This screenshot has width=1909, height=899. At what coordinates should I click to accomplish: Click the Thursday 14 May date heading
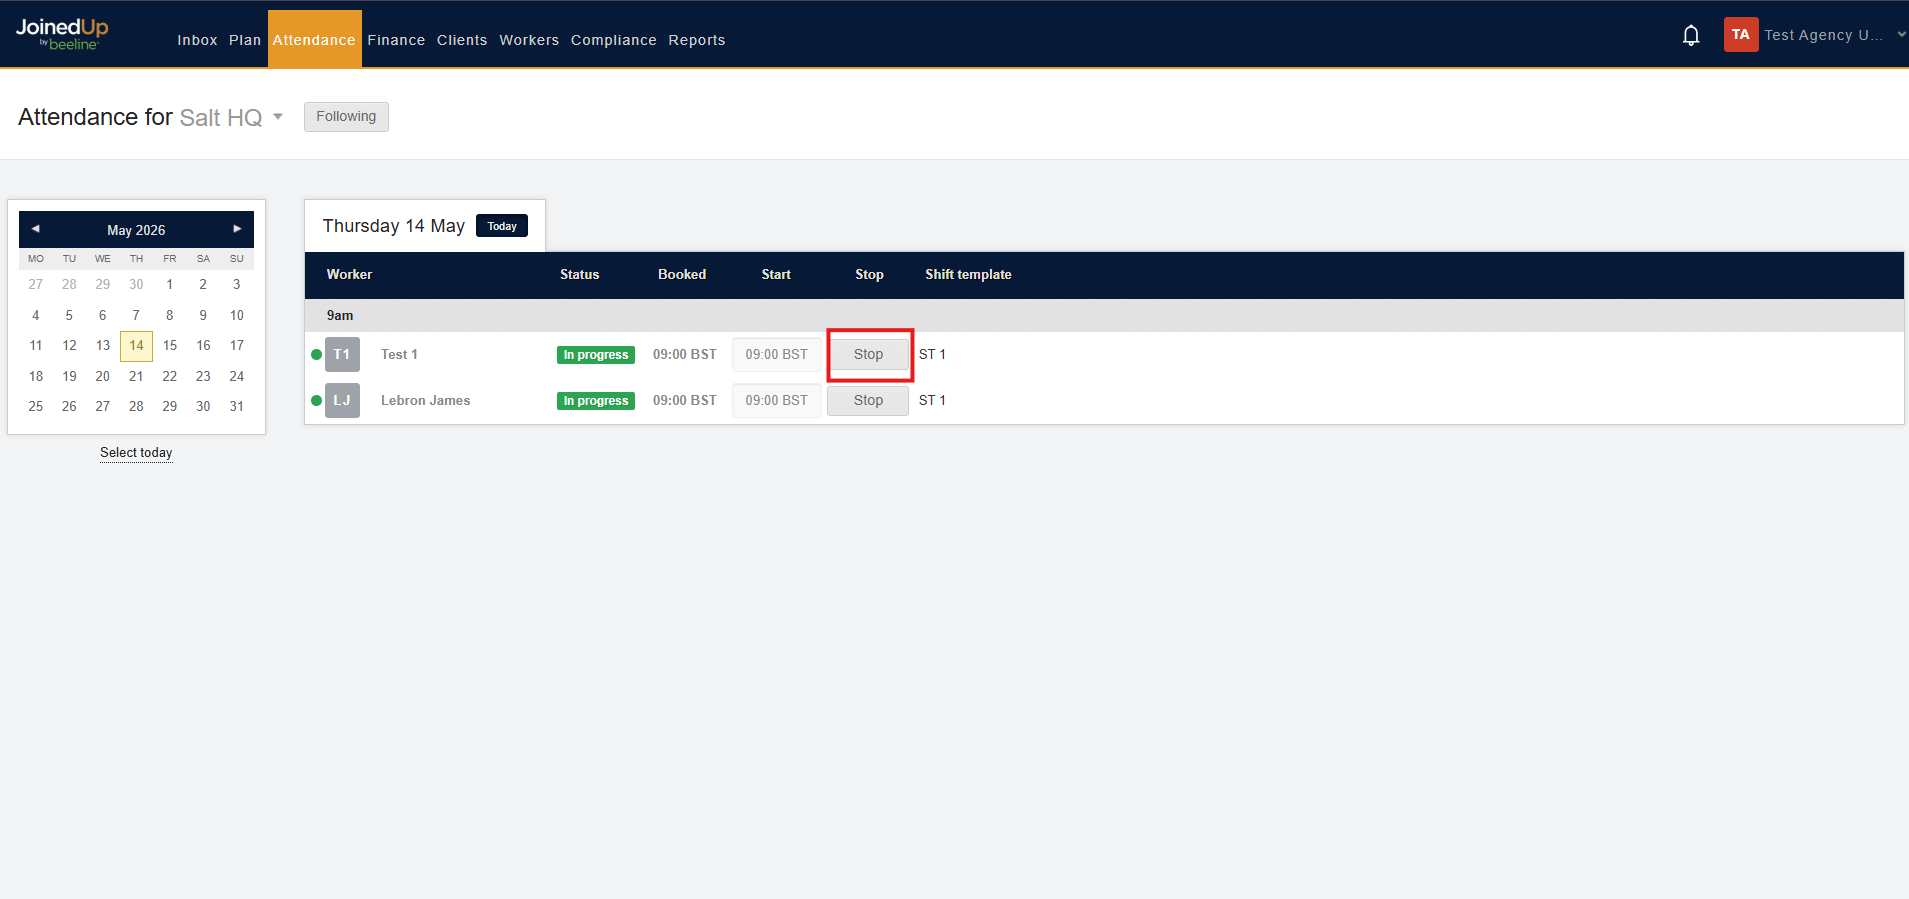coord(394,226)
